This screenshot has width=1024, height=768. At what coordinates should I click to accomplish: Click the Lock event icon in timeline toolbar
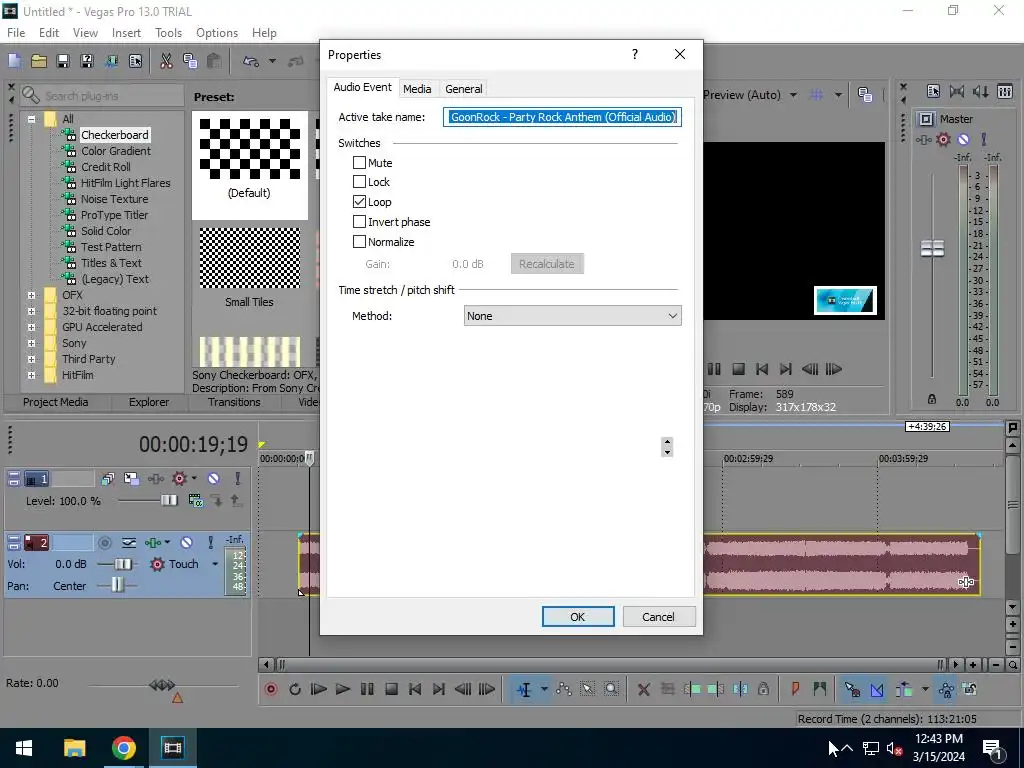click(763, 689)
